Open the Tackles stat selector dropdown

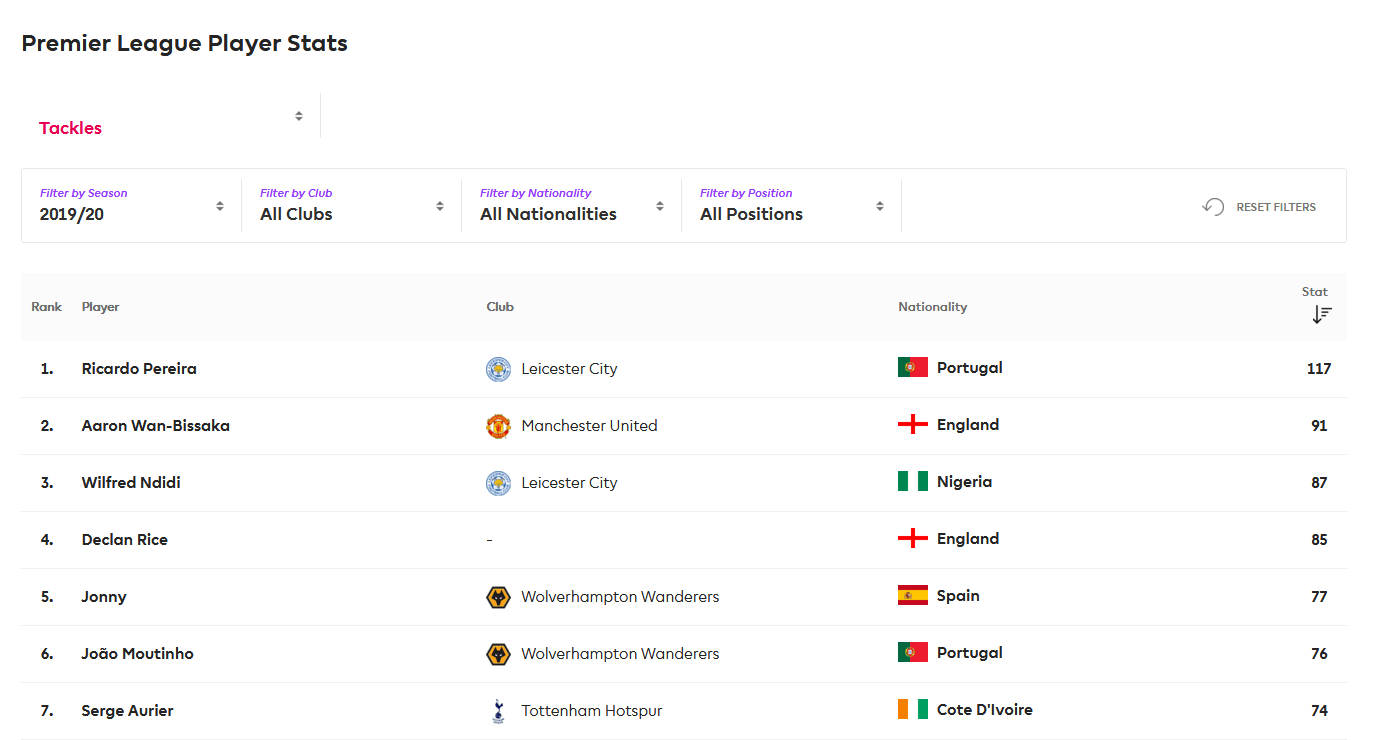click(170, 117)
